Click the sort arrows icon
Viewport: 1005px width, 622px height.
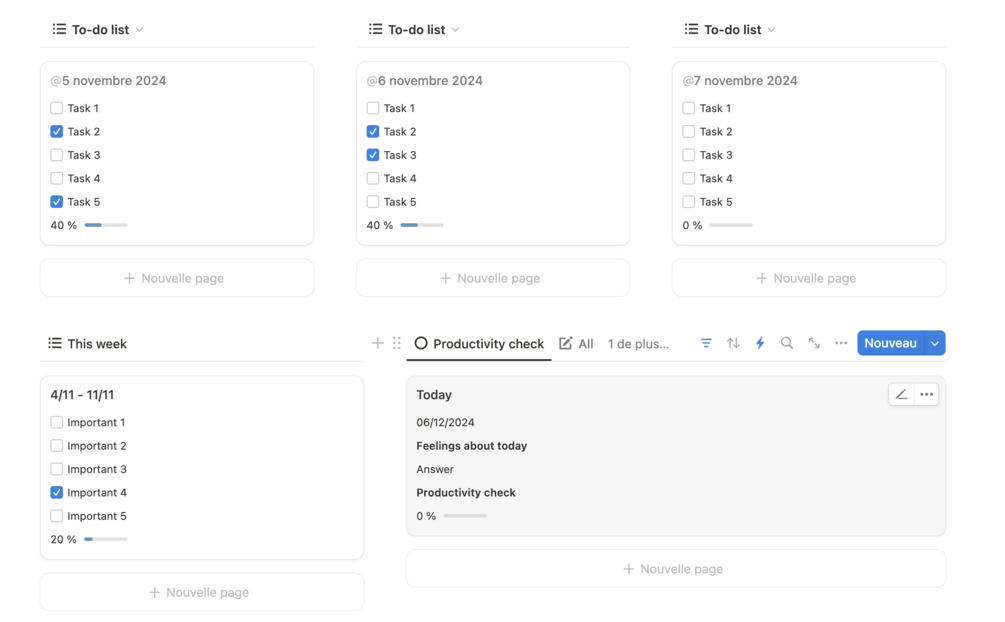(x=733, y=343)
